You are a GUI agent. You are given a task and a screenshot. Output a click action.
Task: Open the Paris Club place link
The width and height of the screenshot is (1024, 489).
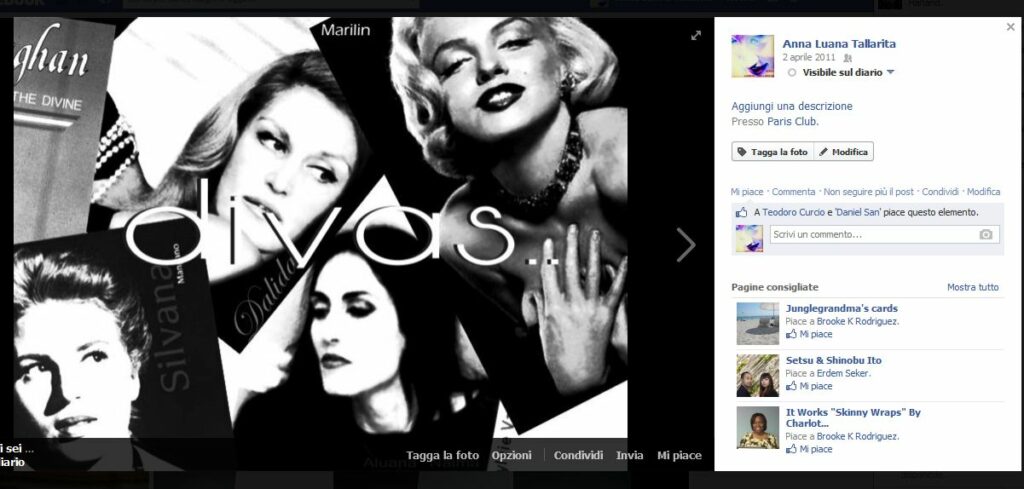point(792,121)
